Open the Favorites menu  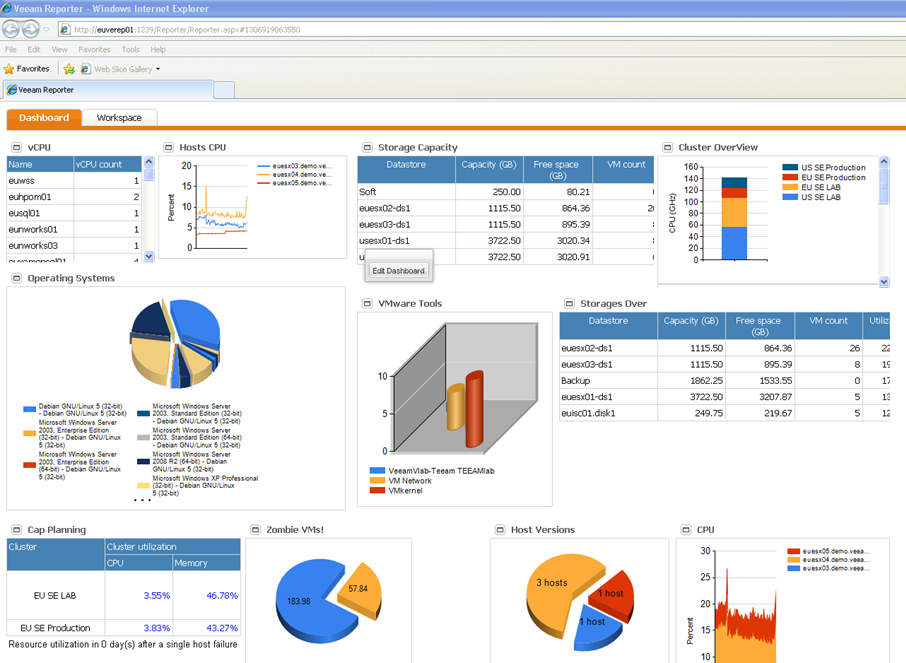pyautogui.click(x=94, y=50)
